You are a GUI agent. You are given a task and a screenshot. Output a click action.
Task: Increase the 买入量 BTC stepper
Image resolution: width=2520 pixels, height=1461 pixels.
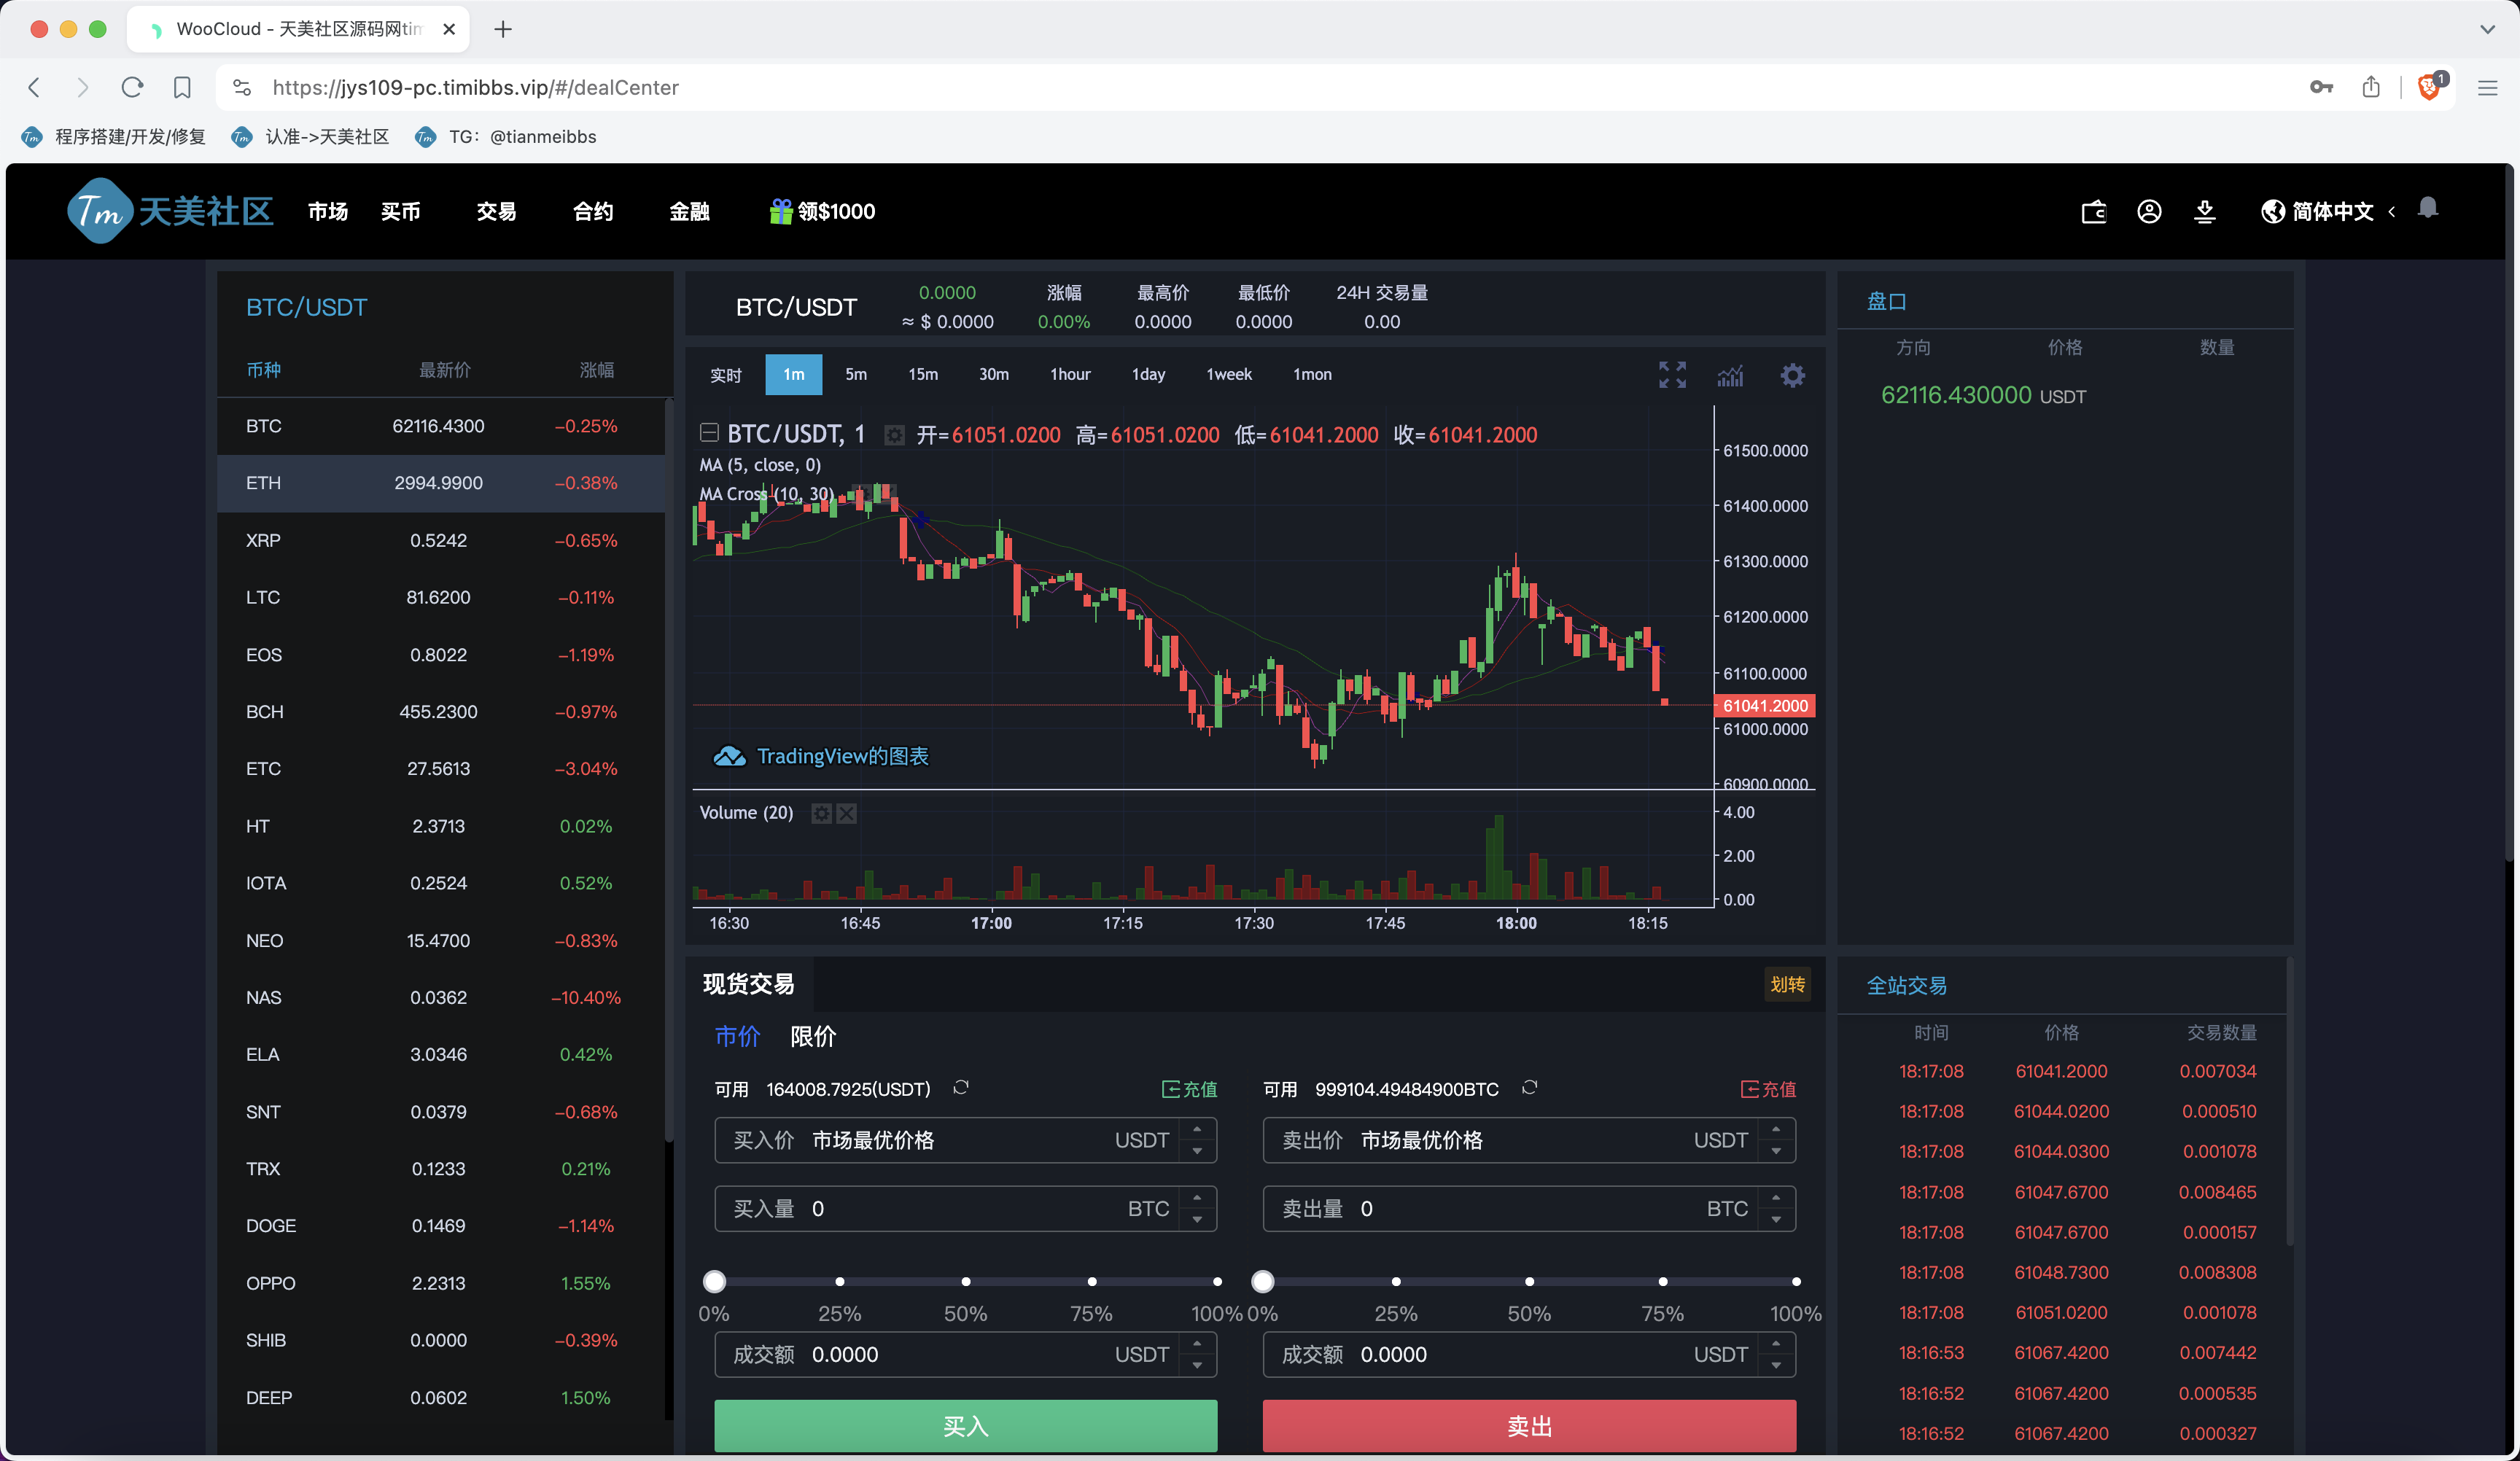[x=1197, y=1198]
